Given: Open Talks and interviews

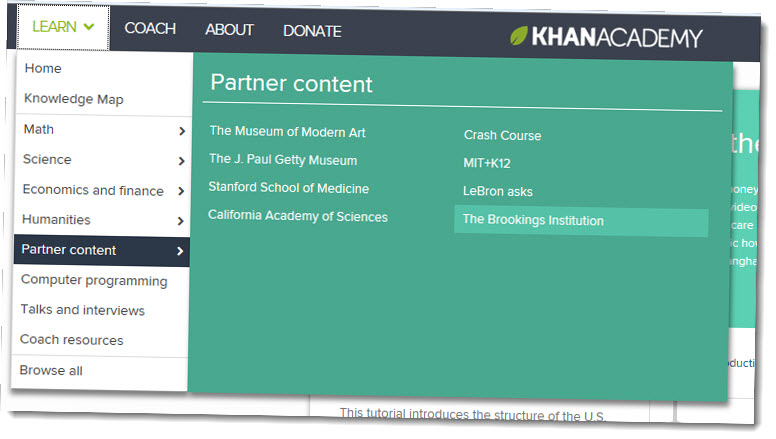Looking at the screenshot, I should (x=83, y=310).
